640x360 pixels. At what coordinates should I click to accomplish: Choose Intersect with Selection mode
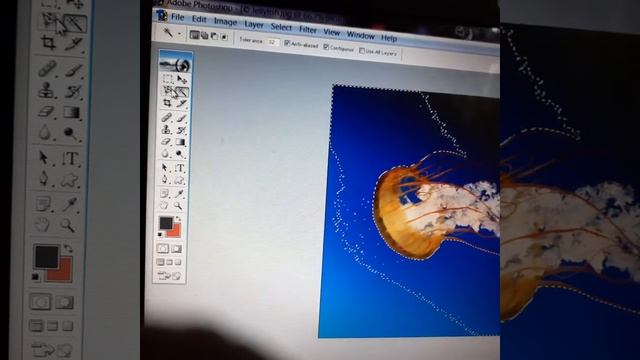[224, 37]
